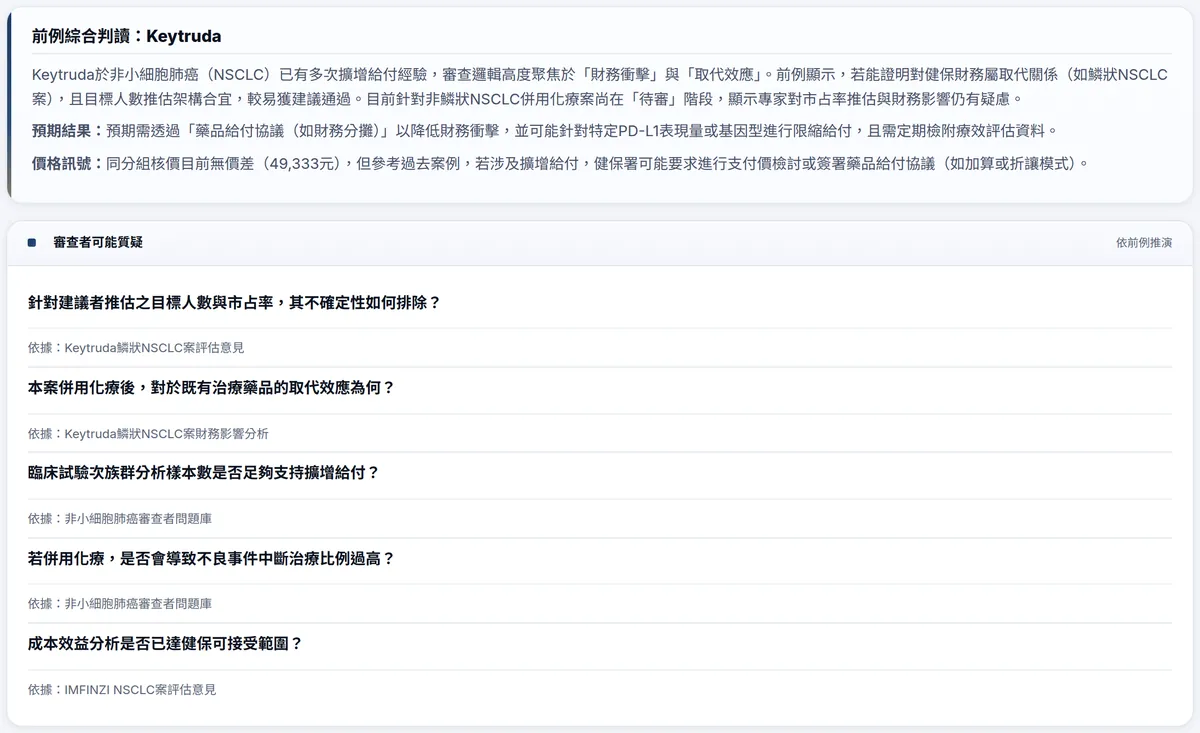Viewport: 1200px width, 733px height.
Task: Click the 依前例推演 label
Action: click(x=1144, y=243)
